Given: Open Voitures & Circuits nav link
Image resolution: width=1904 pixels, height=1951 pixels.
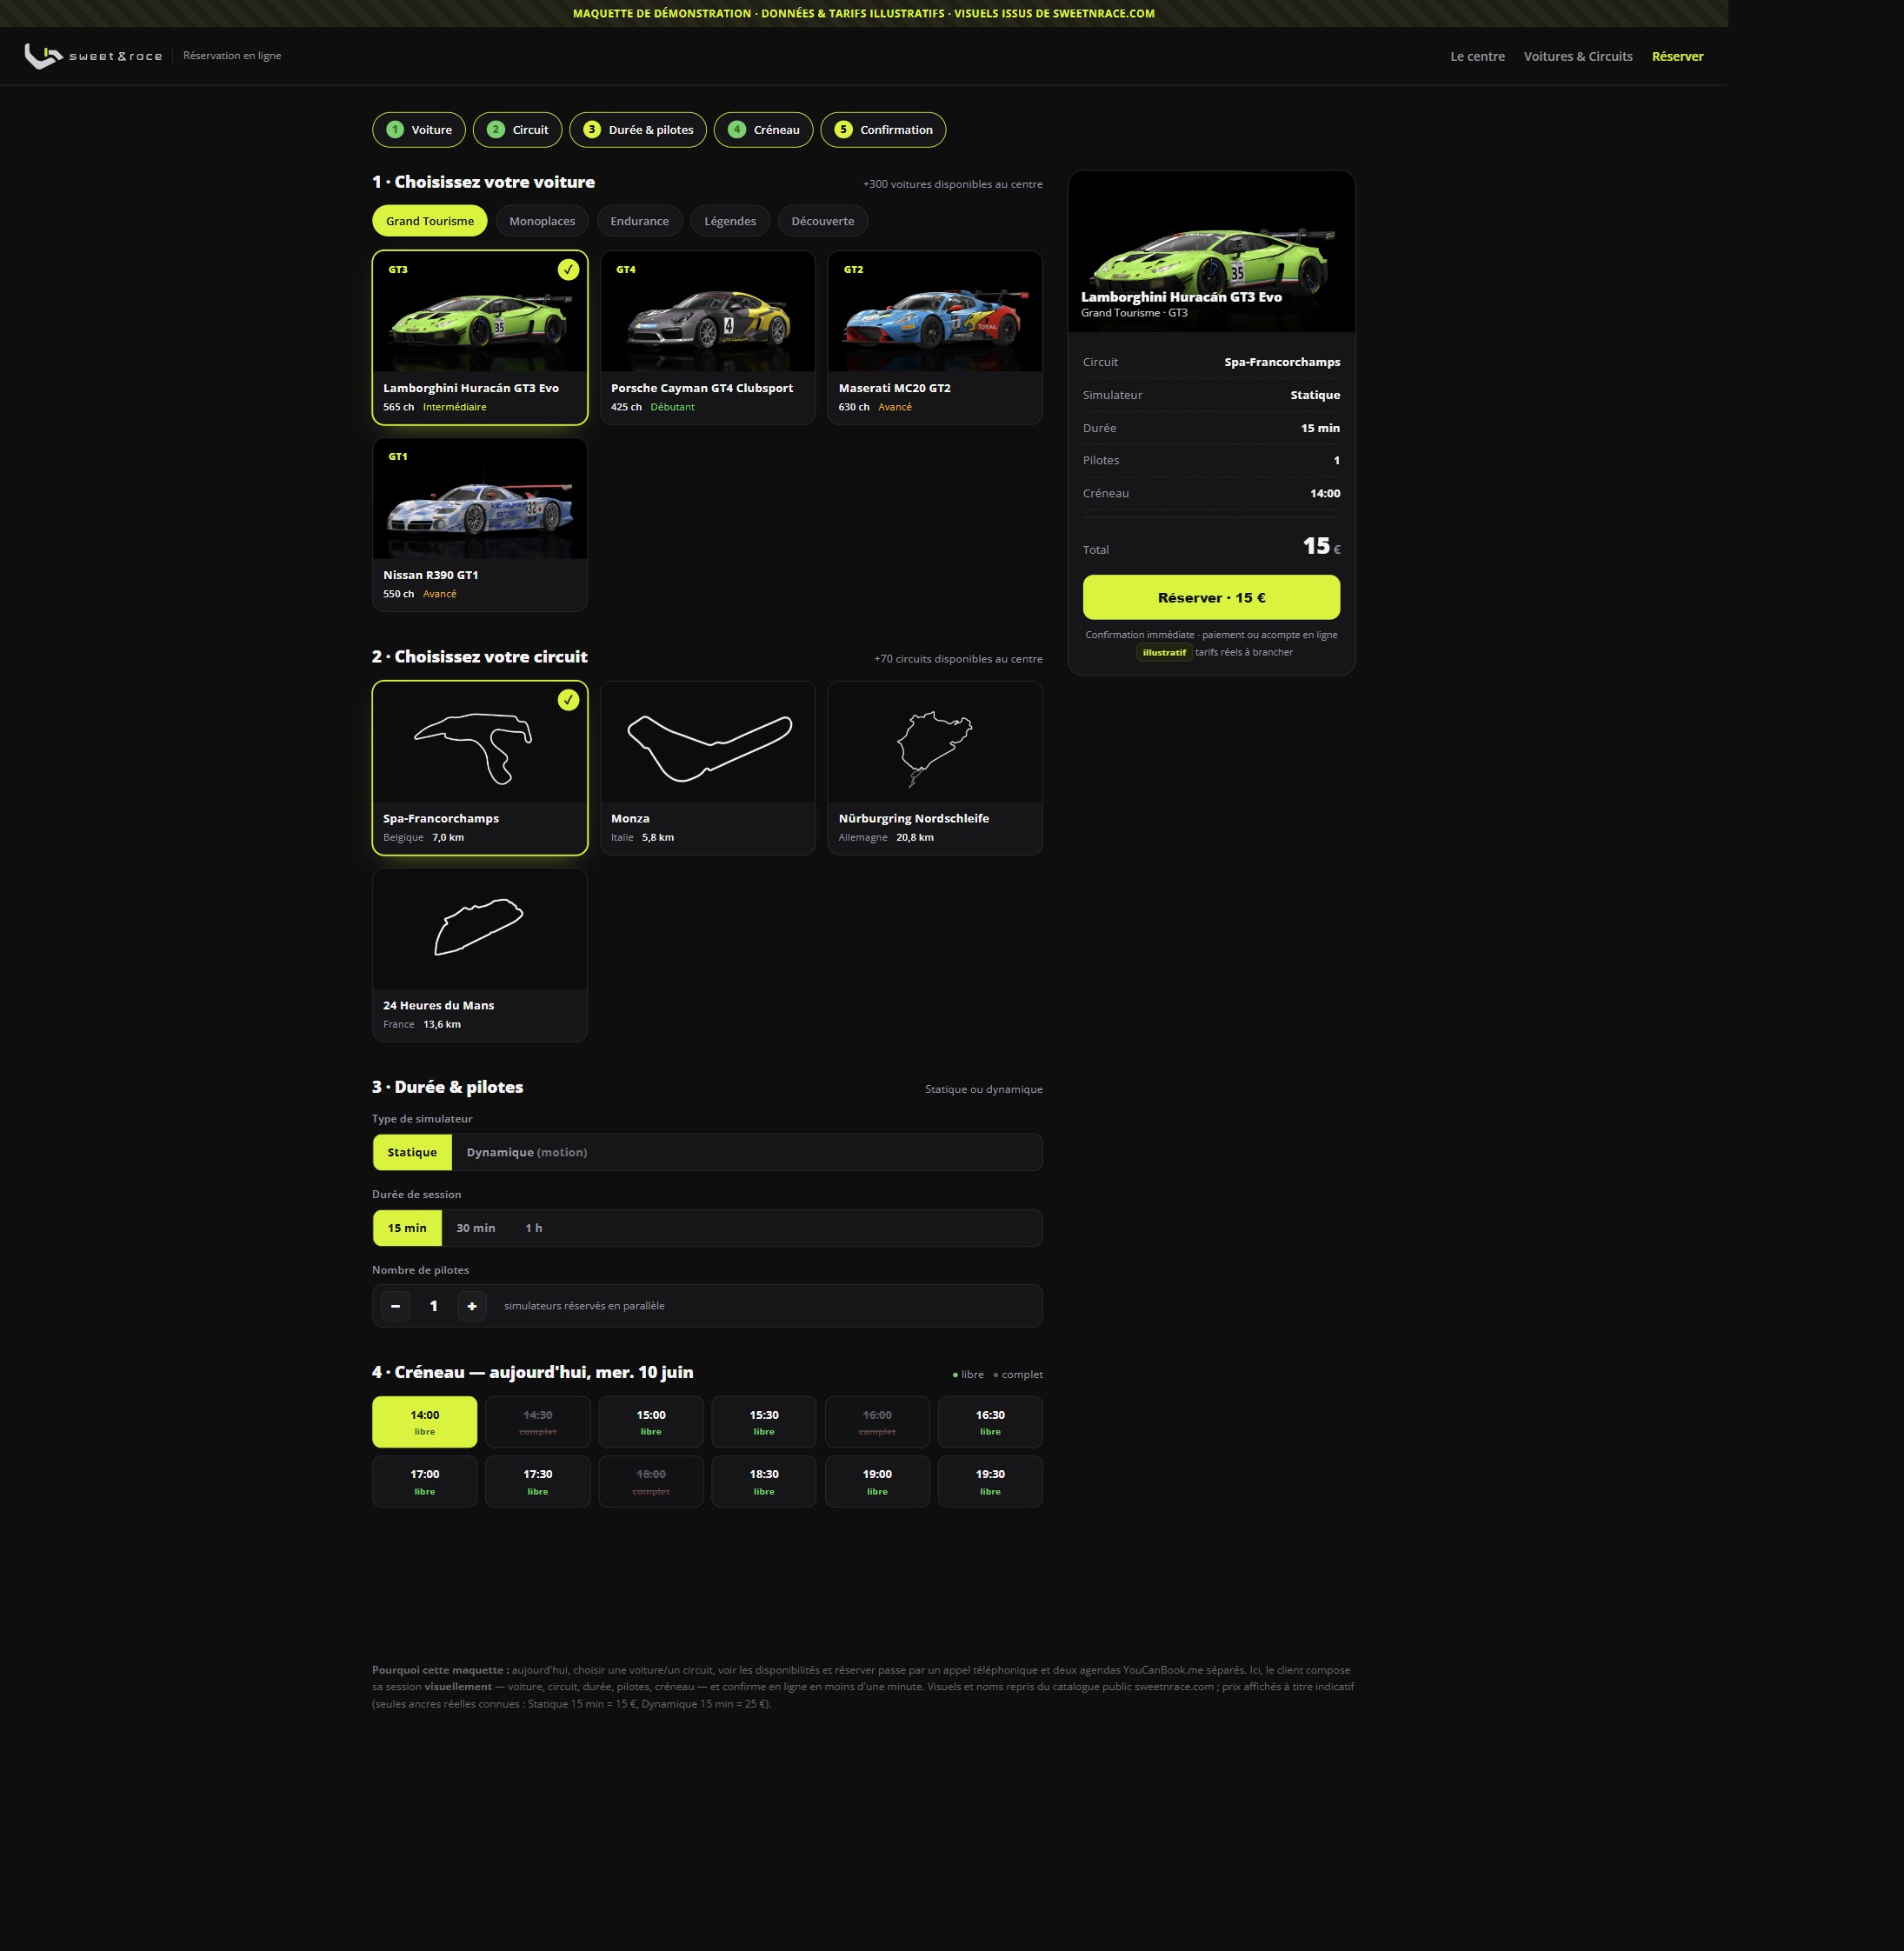Looking at the screenshot, I should point(1578,56).
